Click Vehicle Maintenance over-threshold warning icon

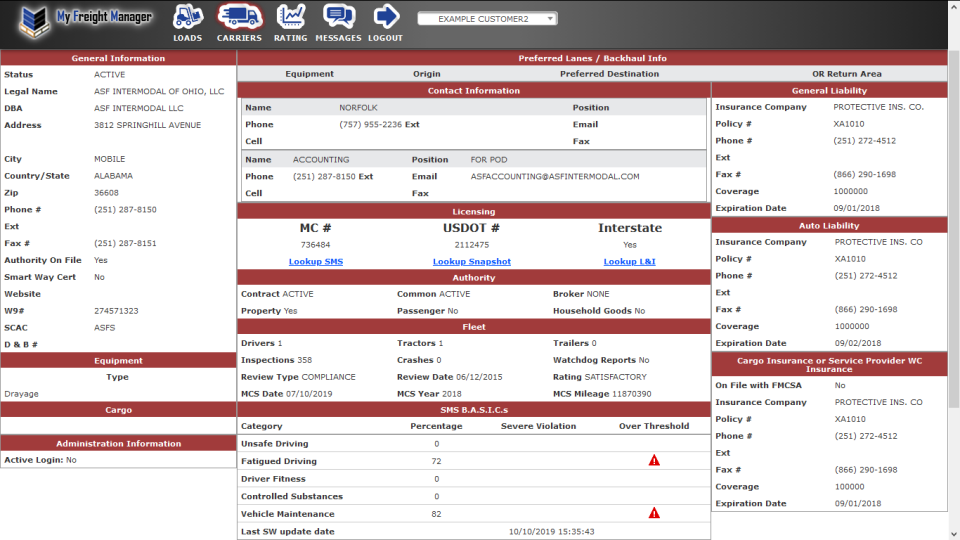pos(654,513)
